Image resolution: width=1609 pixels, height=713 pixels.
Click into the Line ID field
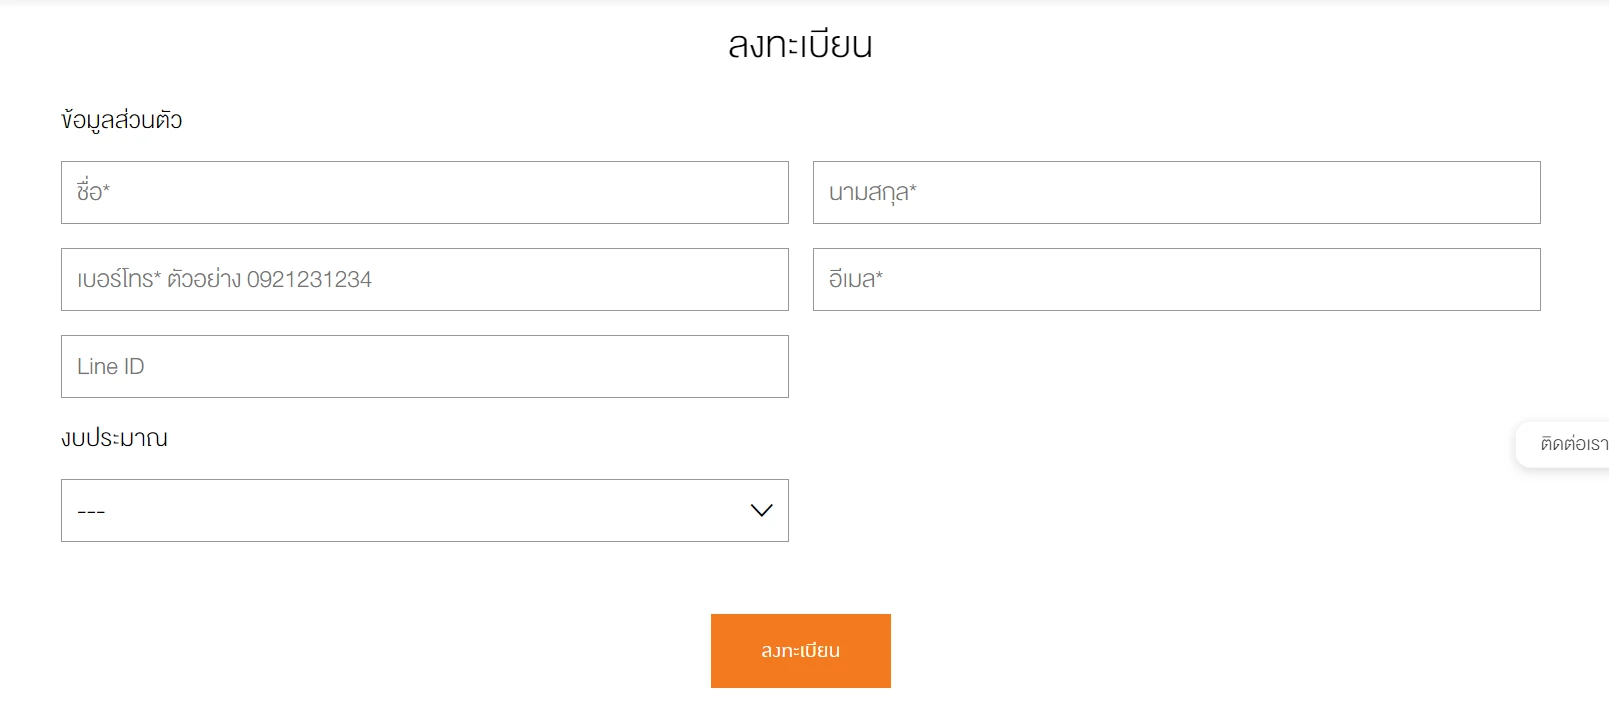coord(424,366)
